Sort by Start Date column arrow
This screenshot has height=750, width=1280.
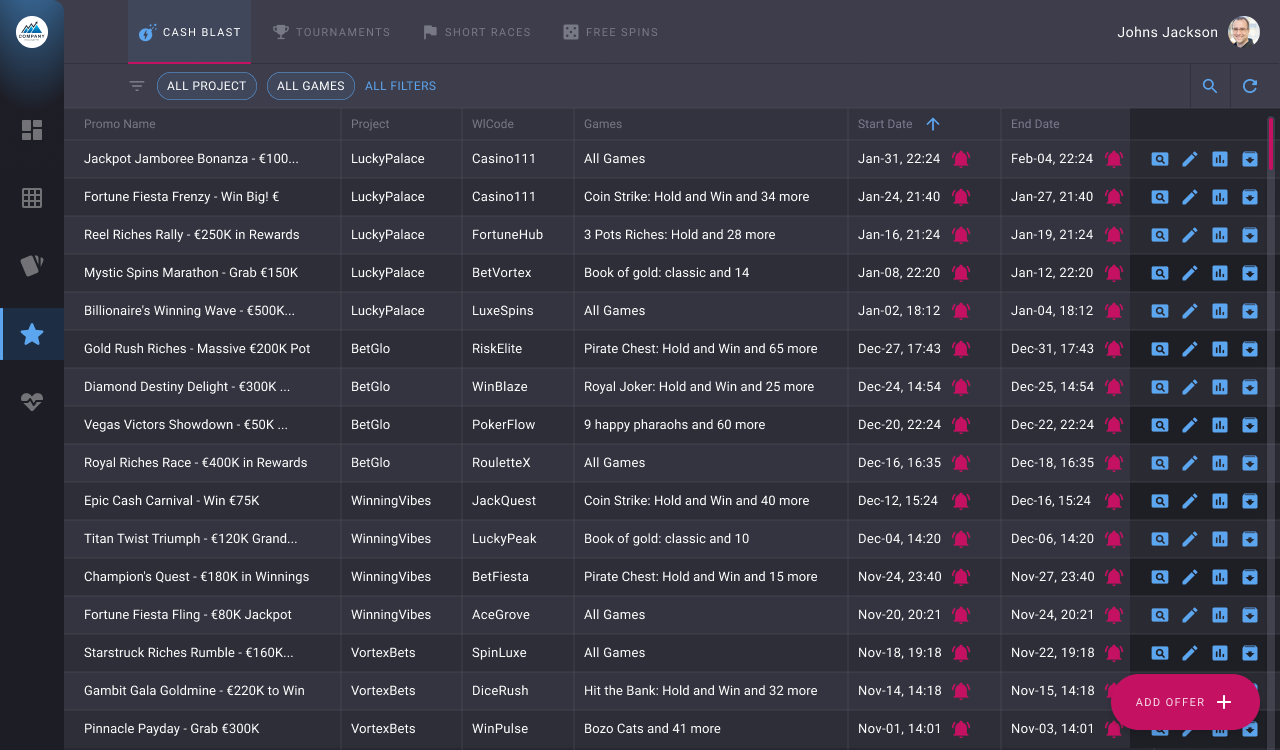tap(933, 124)
